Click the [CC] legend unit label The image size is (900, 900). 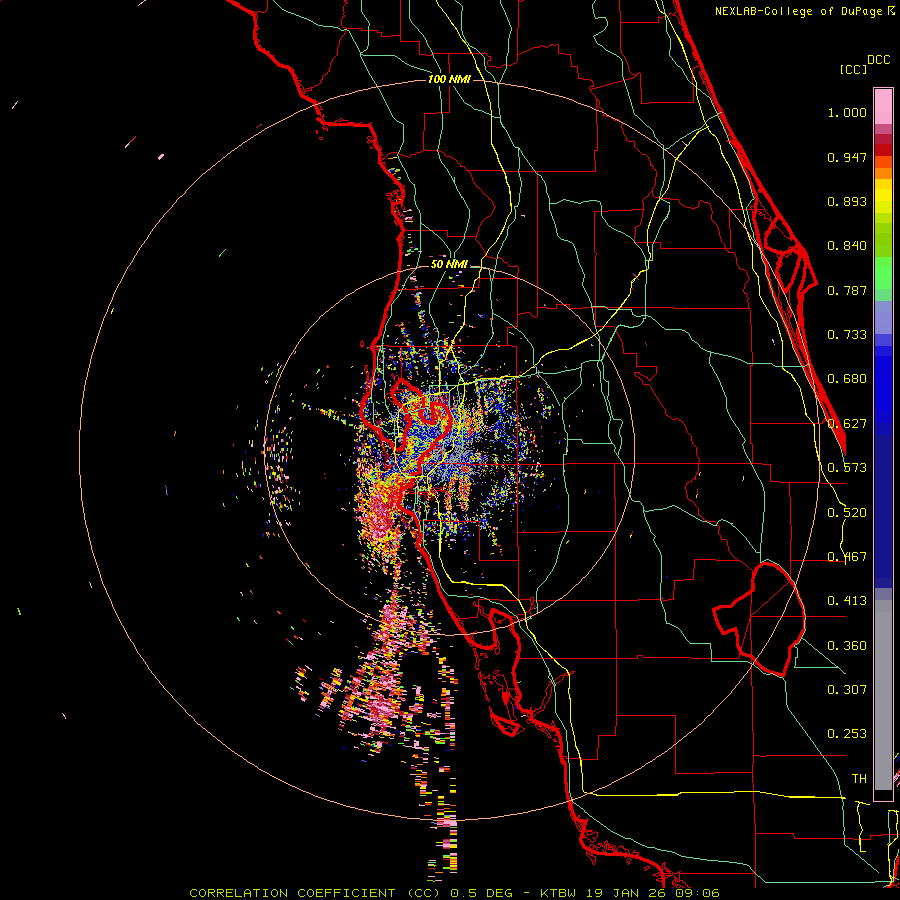click(x=854, y=69)
